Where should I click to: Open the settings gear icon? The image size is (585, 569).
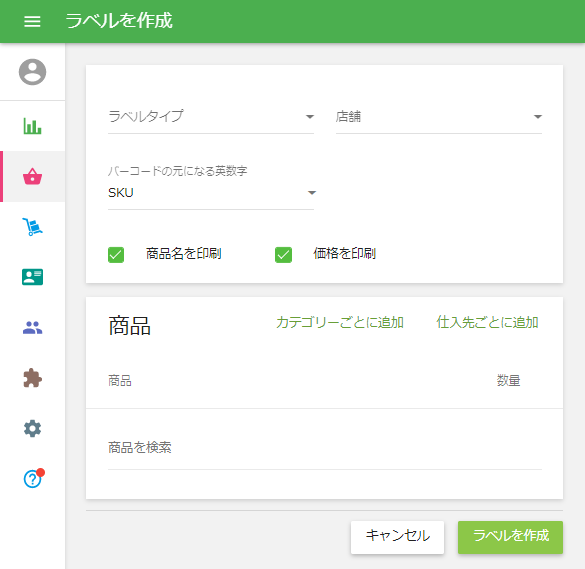coord(32,428)
